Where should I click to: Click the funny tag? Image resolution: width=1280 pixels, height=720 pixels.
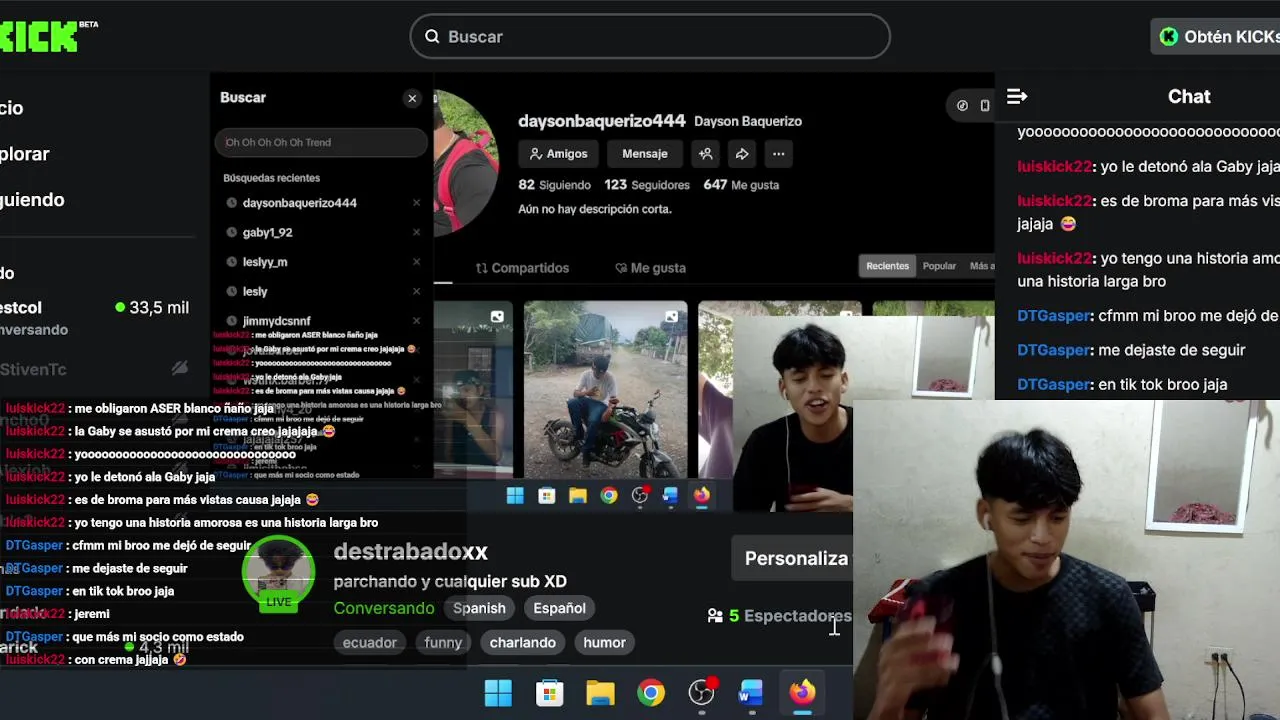[443, 643]
